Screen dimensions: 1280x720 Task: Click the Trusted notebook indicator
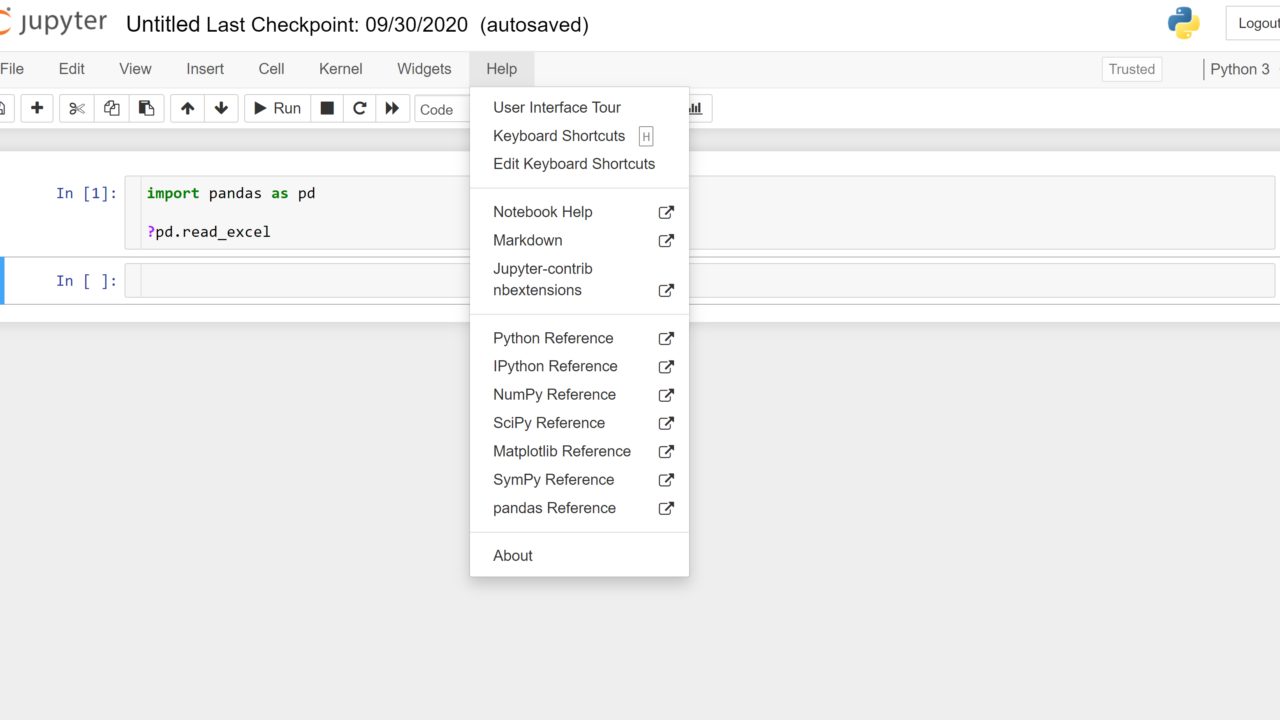coord(1132,69)
